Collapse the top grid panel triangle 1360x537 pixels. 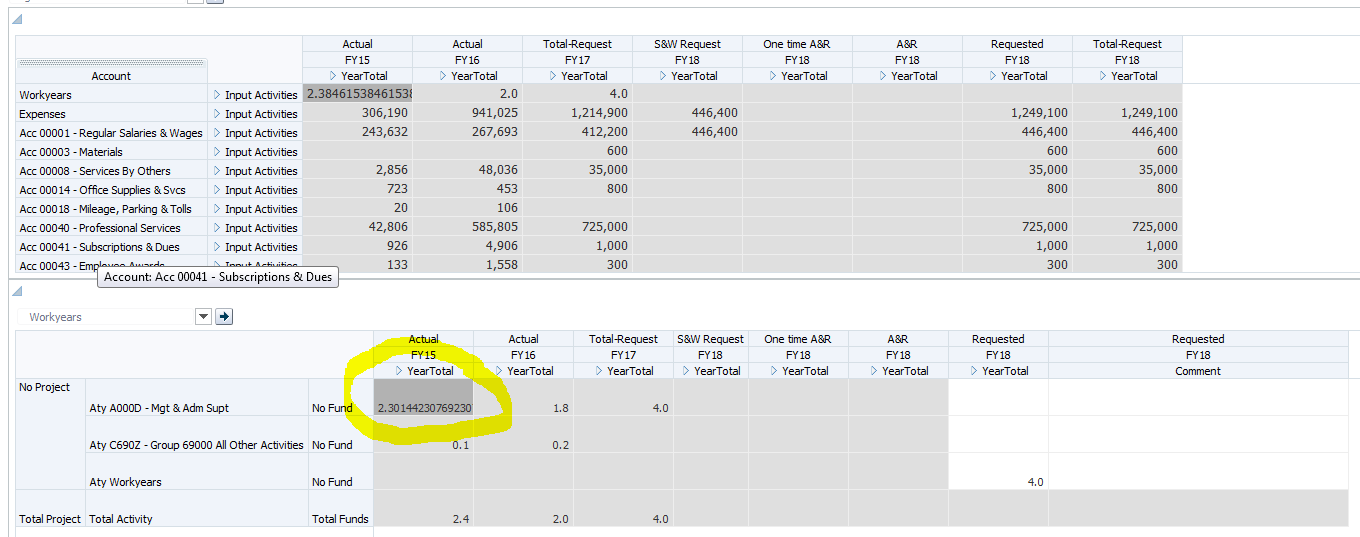coord(17,19)
